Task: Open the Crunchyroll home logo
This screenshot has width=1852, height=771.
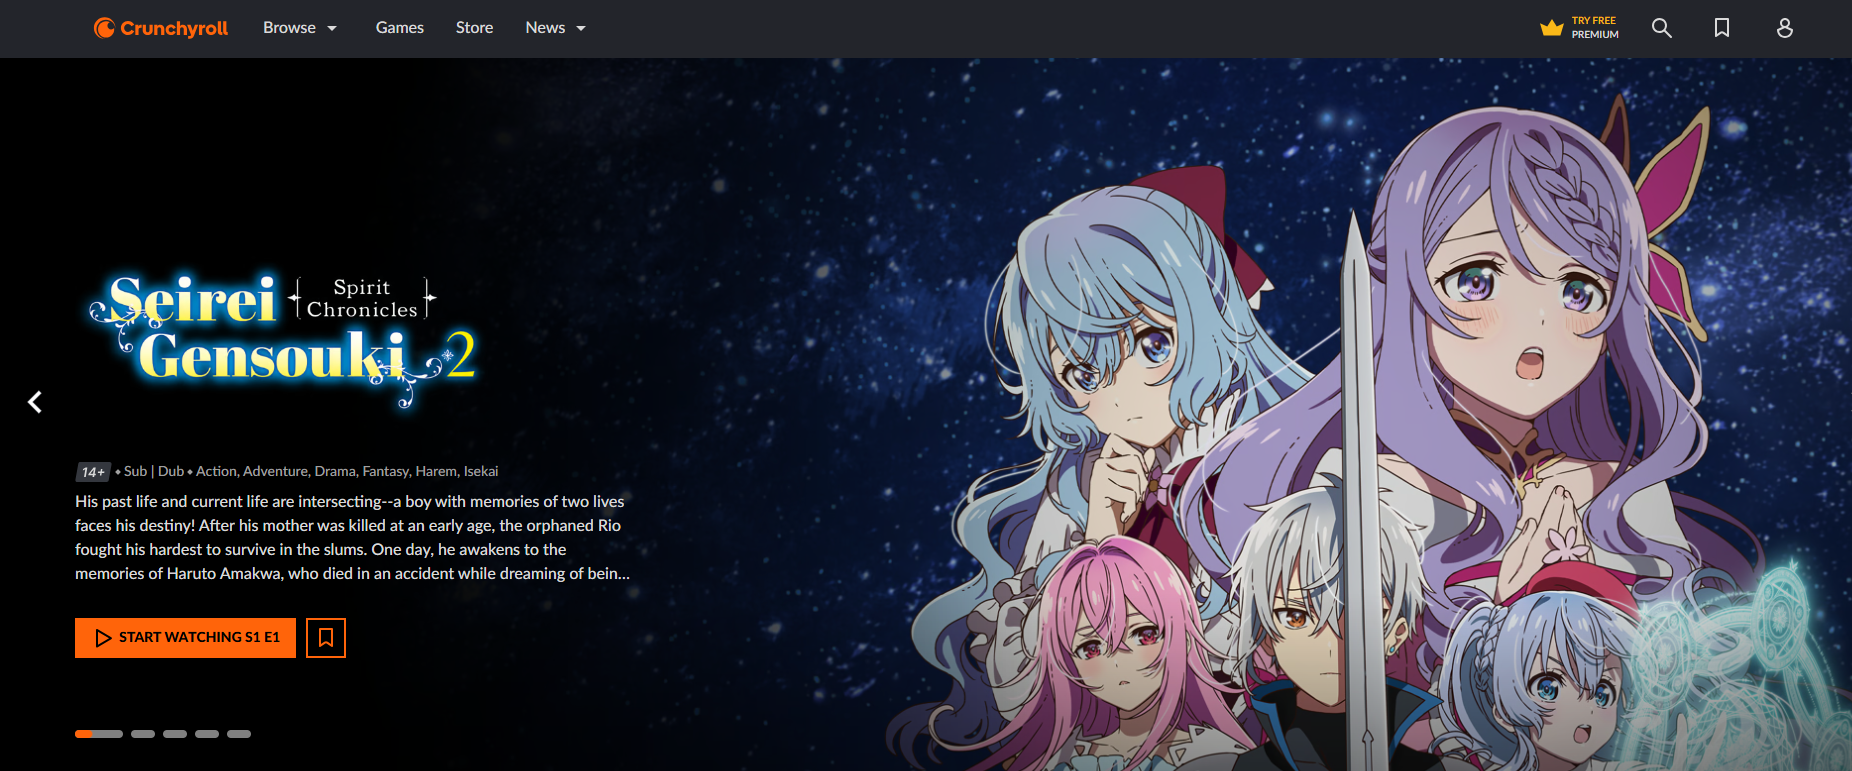Action: (x=161, y=28)
